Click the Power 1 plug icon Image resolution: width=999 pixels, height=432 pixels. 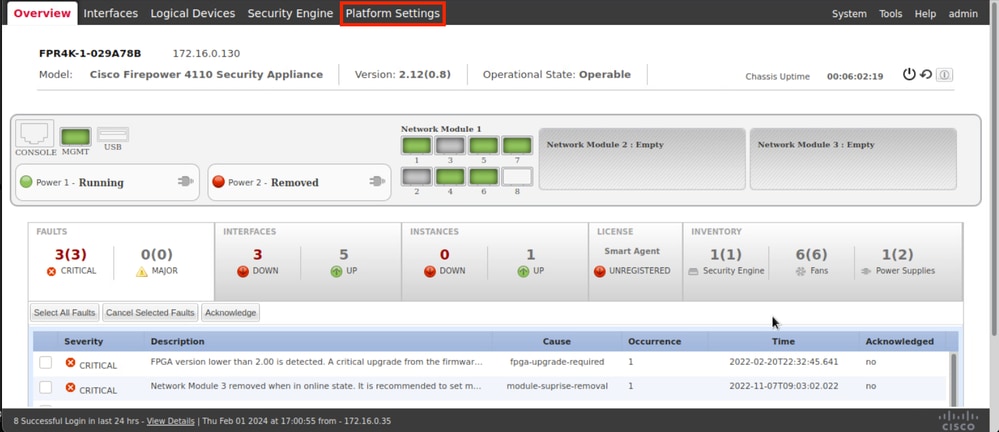point(185,182)
